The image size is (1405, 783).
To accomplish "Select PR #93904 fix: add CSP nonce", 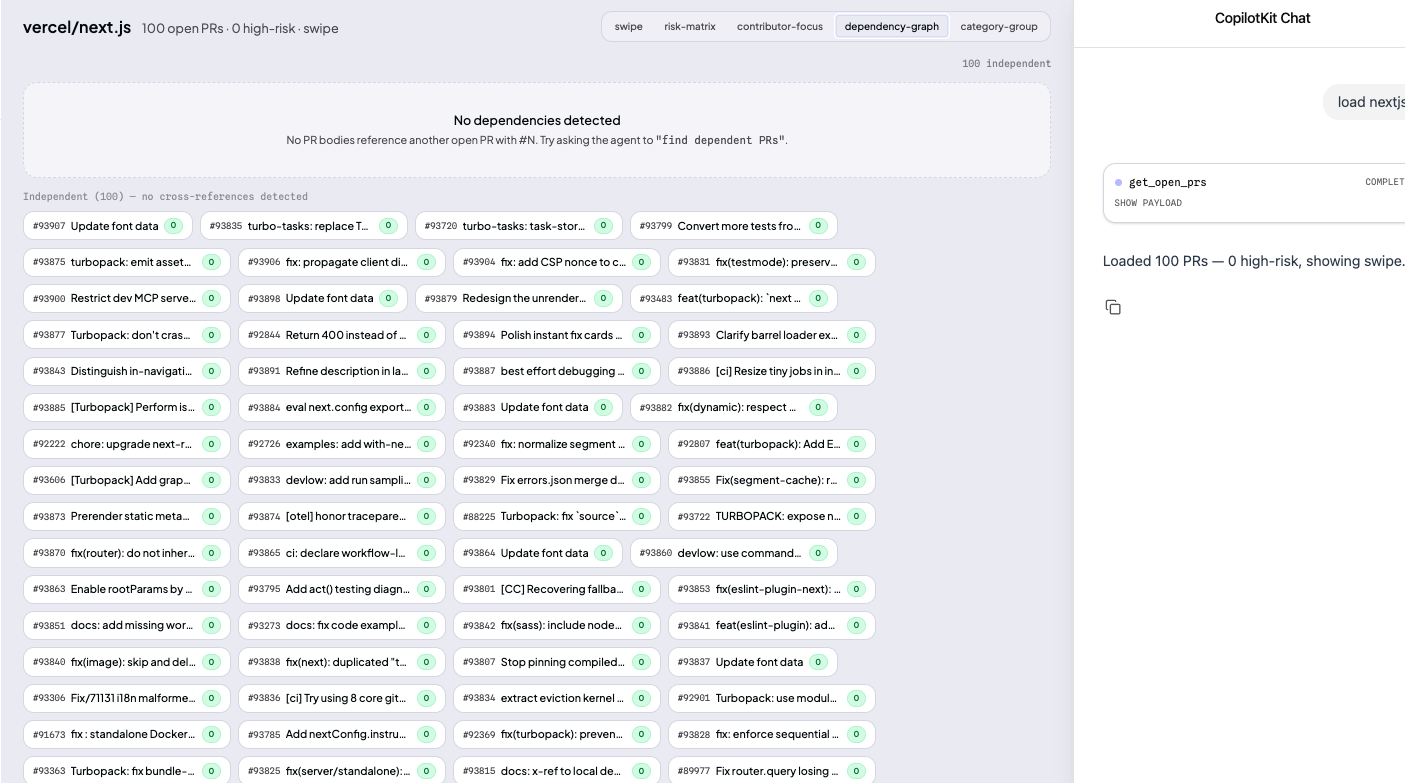I will point(557,262).
